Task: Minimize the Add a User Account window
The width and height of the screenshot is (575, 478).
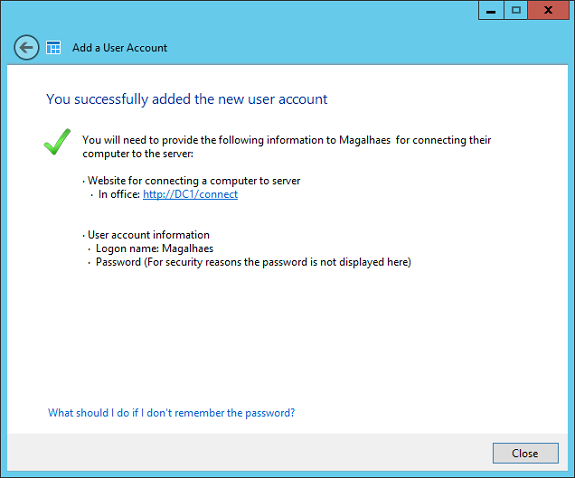Action: tap(491, 10)
